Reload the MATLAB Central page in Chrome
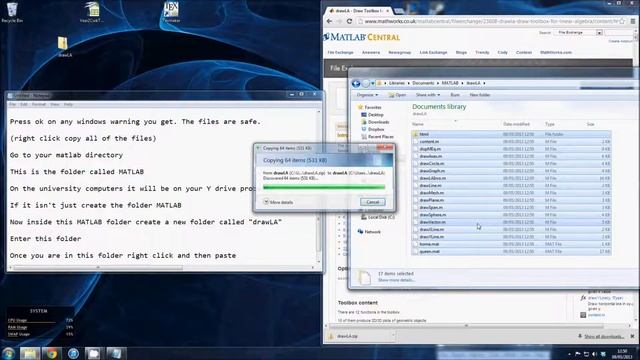The image size is (640, 360). click(x=349, y=21)
